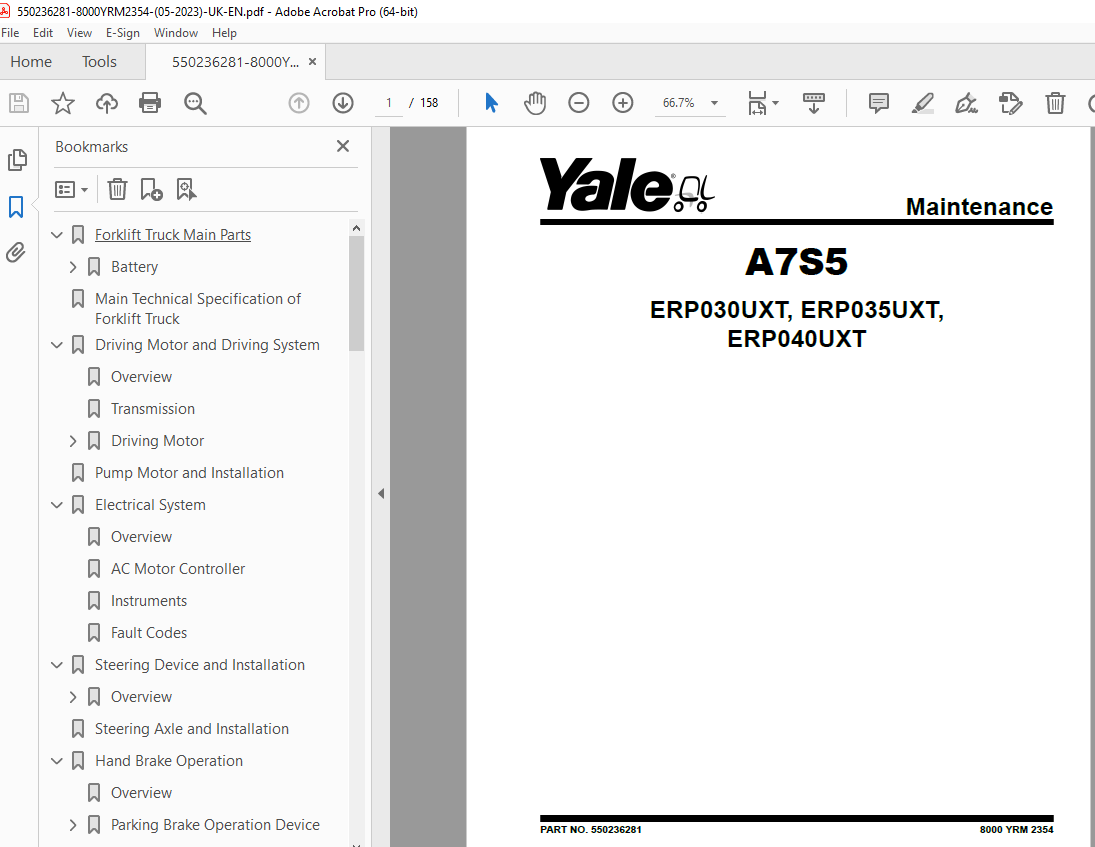Click the Save file icon
Viewport: 1095px width, 847px height.
click(19, 103)
